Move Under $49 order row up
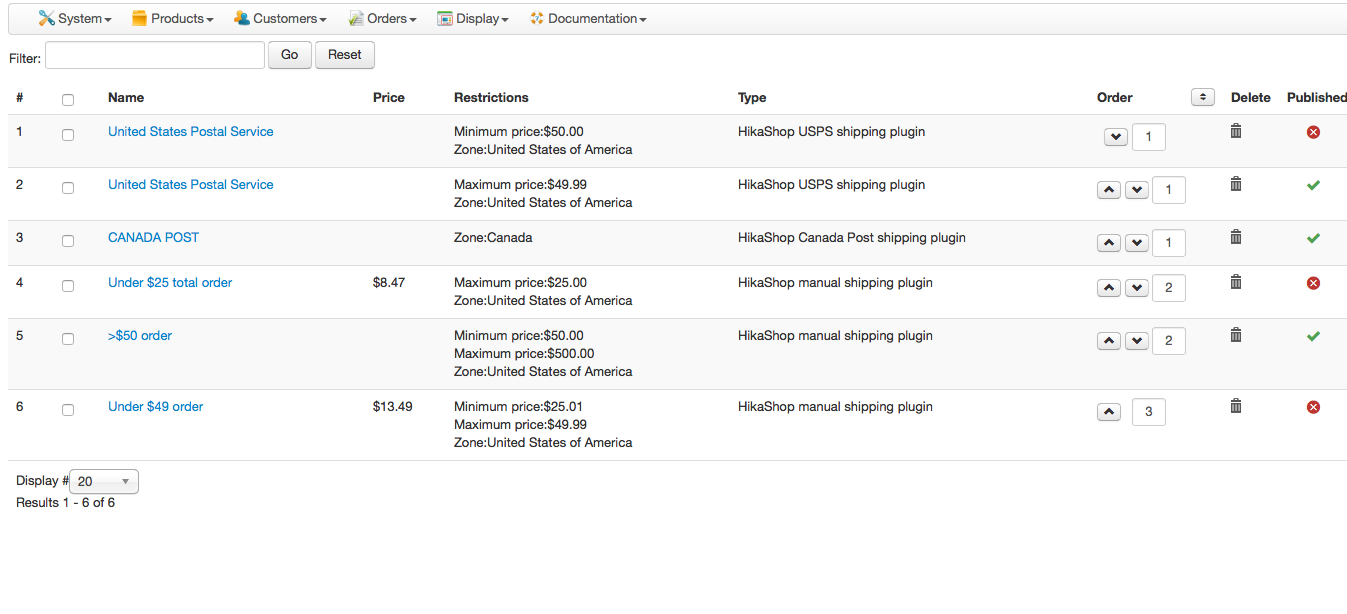This screenshot has height=614, width=1347. 1109,412
